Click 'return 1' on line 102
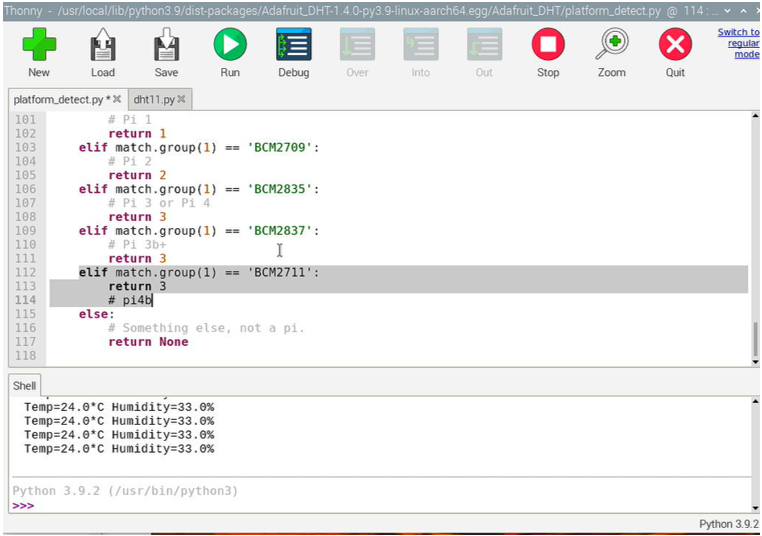The image size is (762, 536). point(137,134)
